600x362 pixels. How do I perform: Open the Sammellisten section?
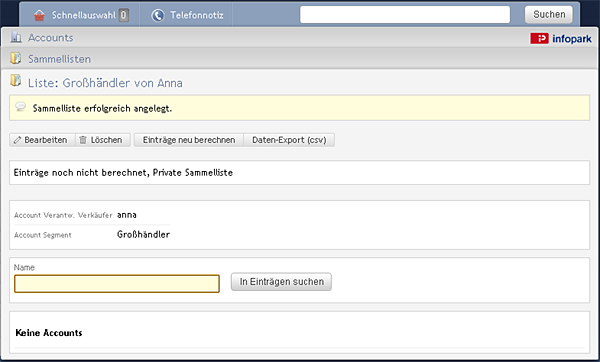point(60,59)
